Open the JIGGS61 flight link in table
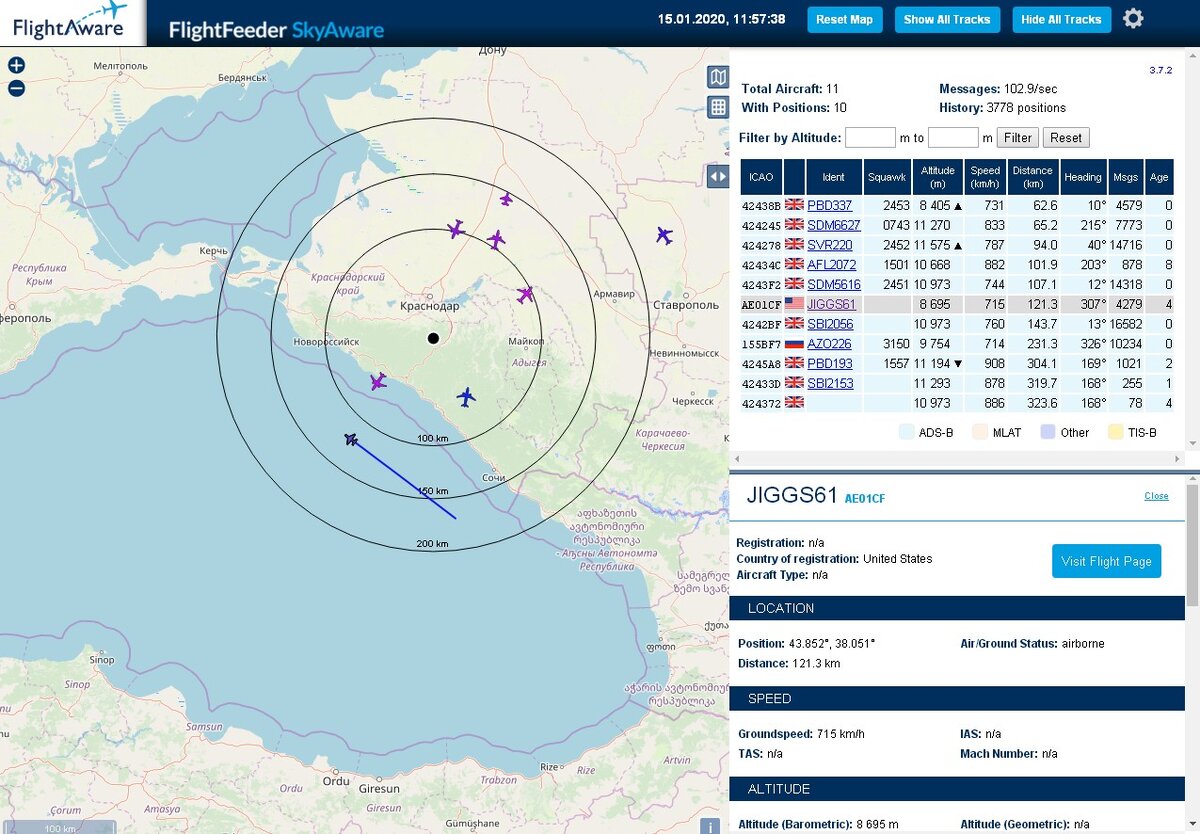The width and height of the screenshot is (1200, 834). pyautogui.click(x=832, y=305)
